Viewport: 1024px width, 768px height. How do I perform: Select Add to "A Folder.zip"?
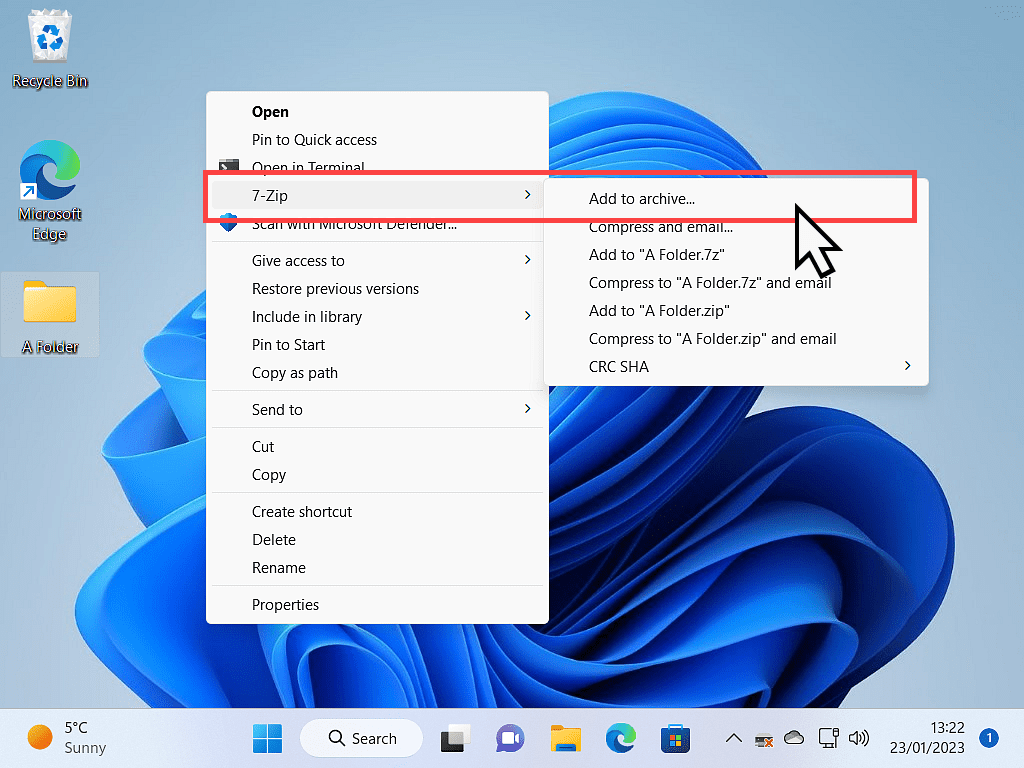click(x=736, y=311)
